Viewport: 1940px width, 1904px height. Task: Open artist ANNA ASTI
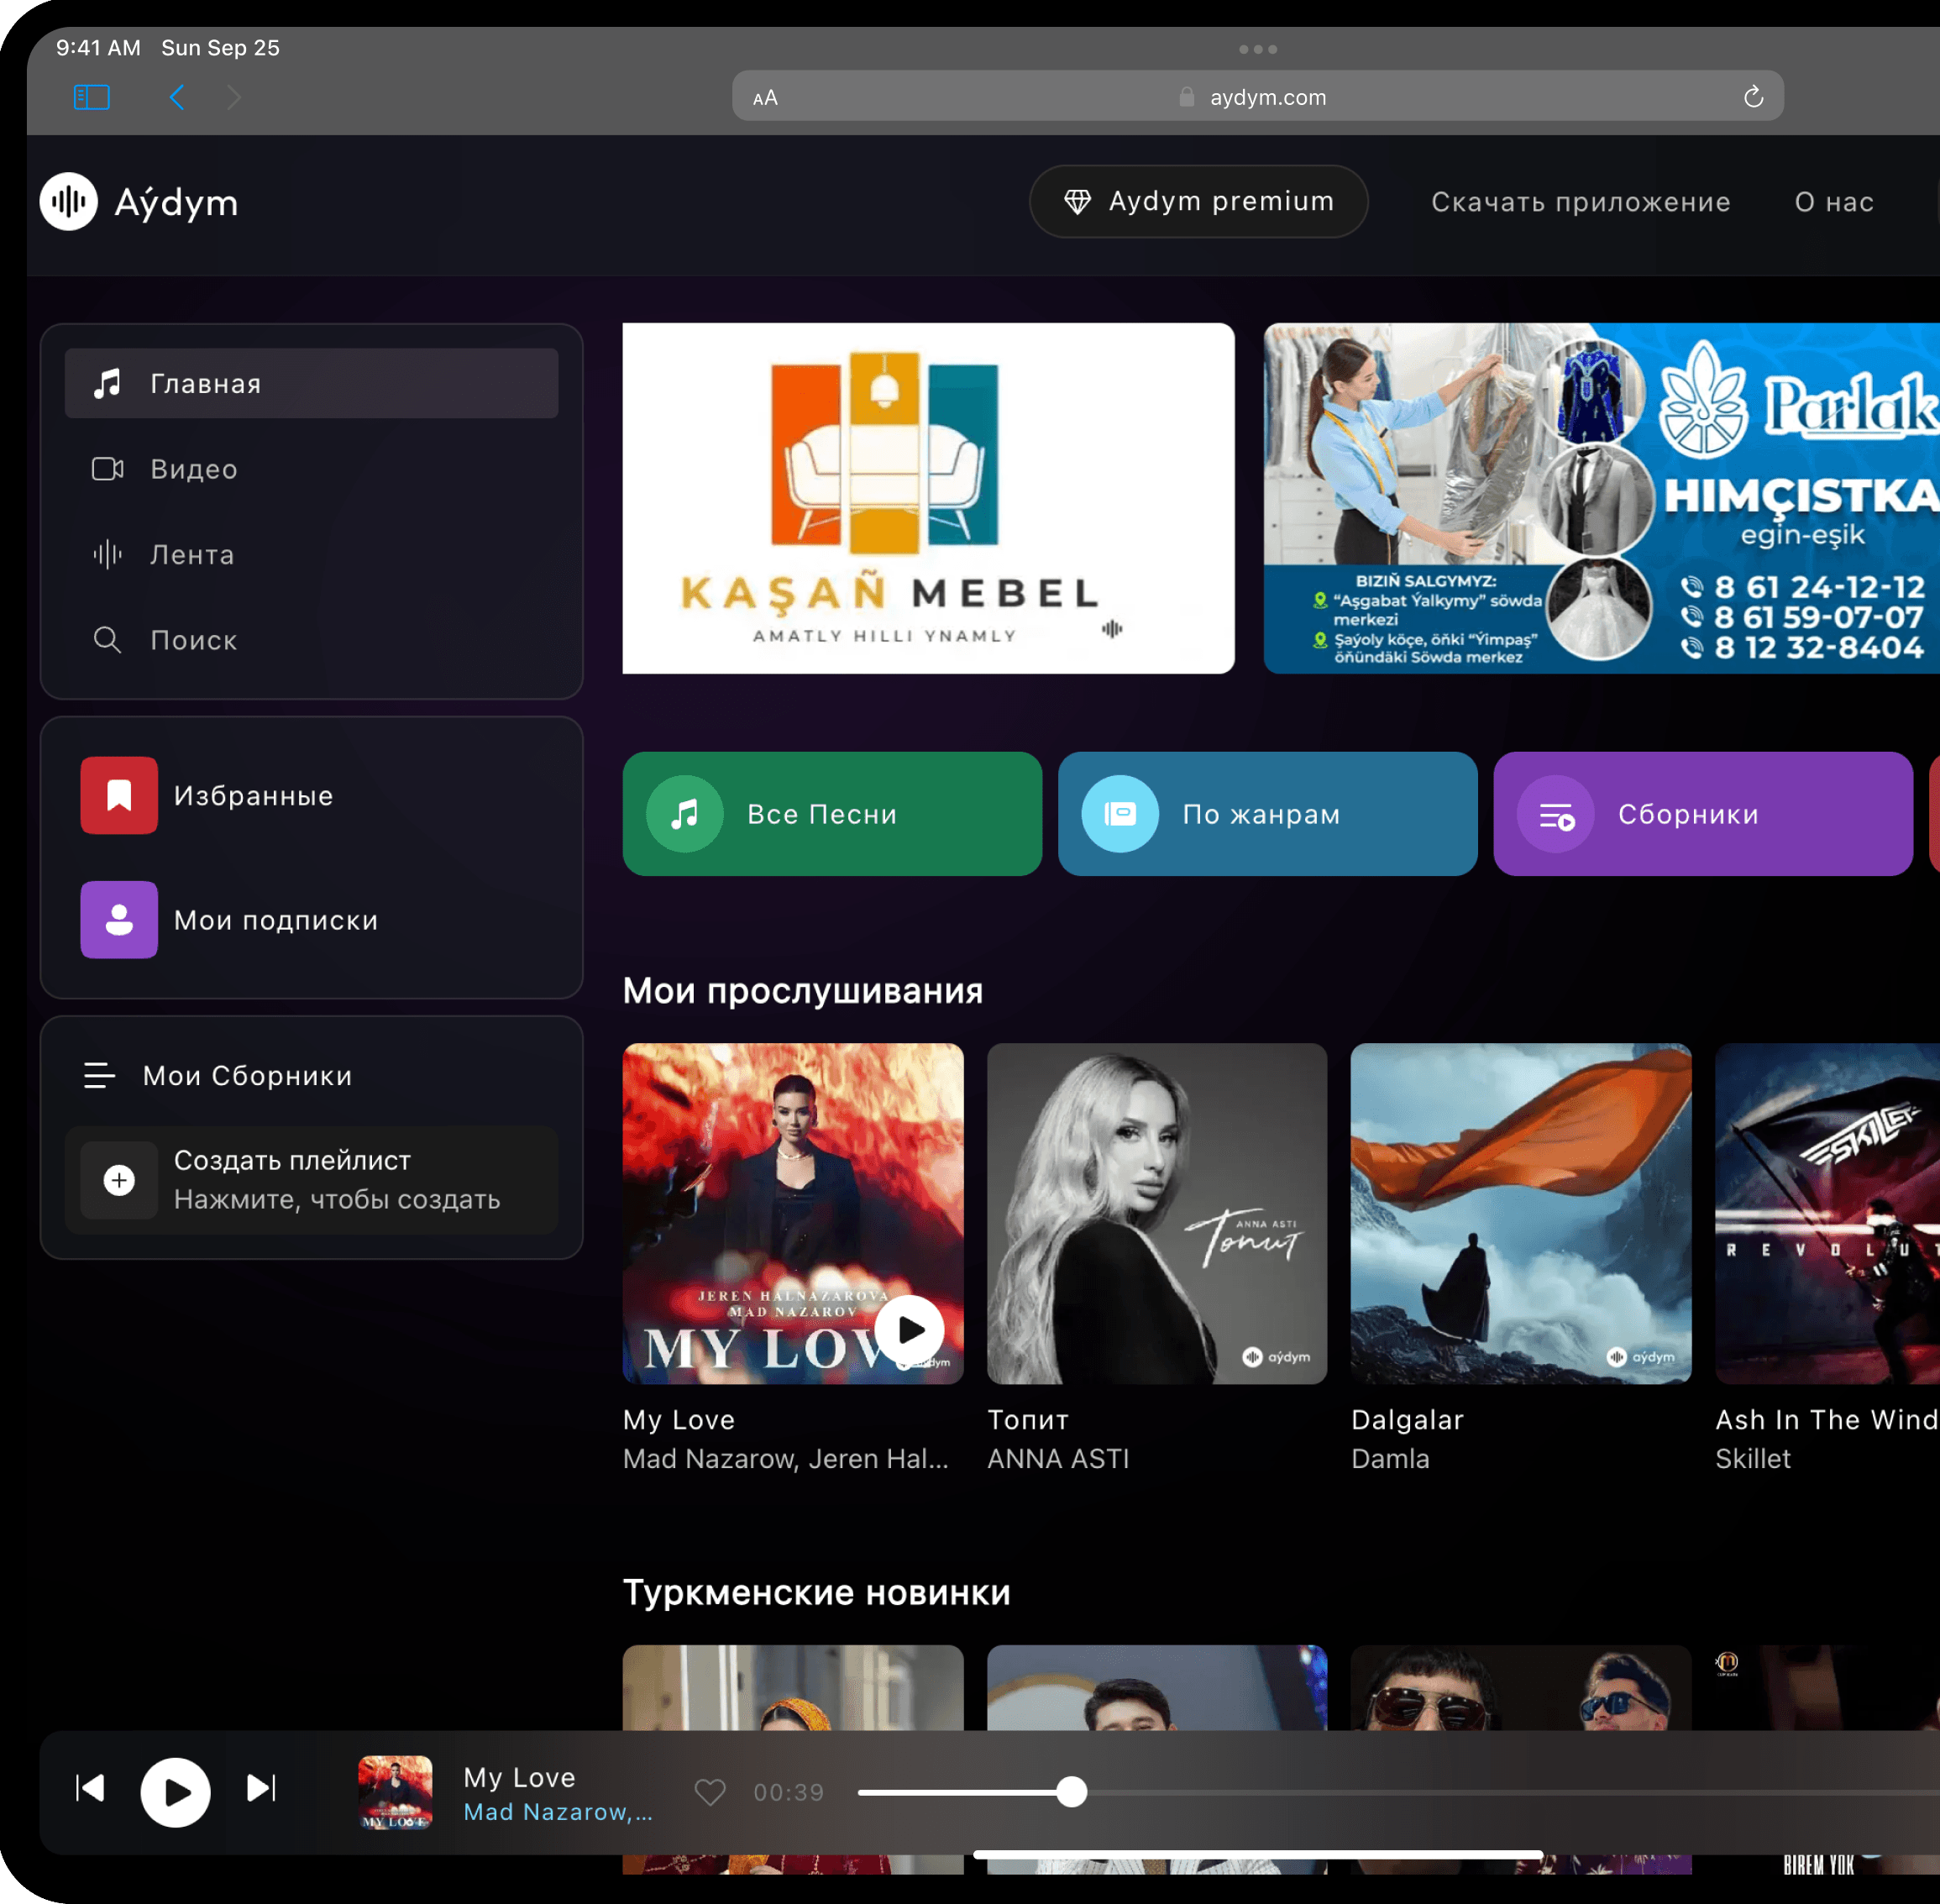[1058, 1459]
